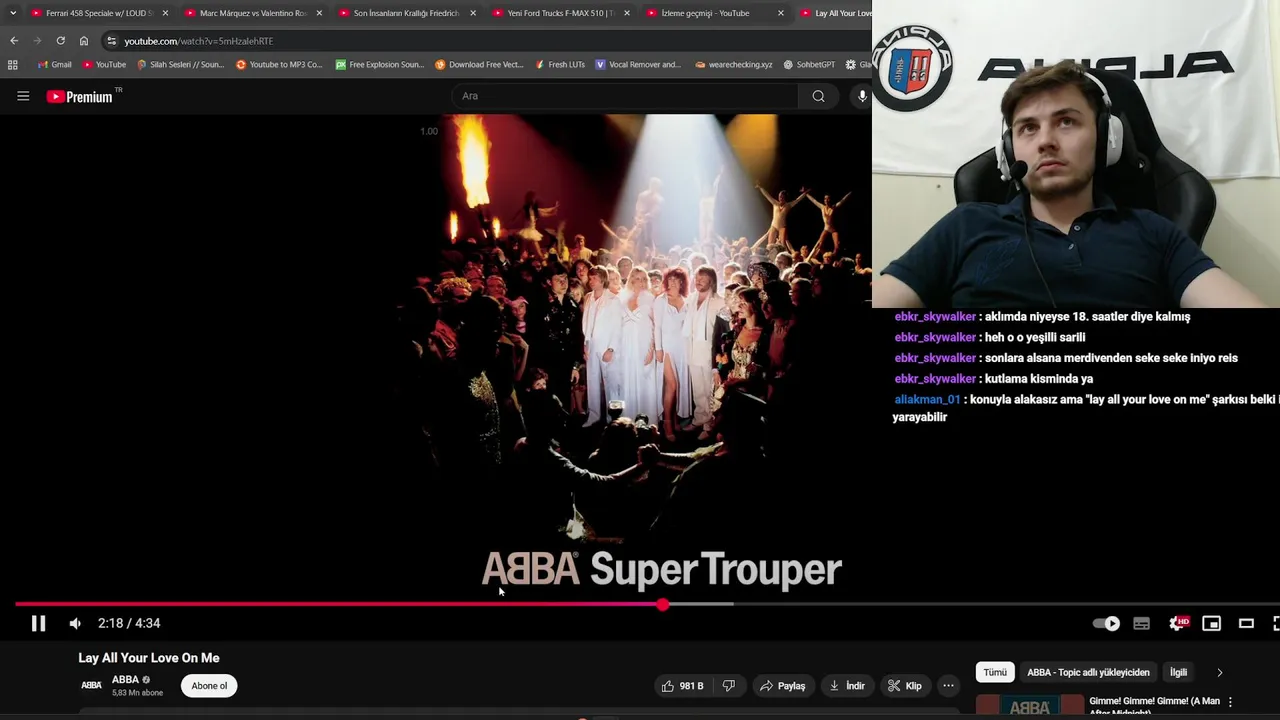Viewport: 1280px width, 720px height.
Task: Start voice search with the microphone icon
Action: coord(862,96)
